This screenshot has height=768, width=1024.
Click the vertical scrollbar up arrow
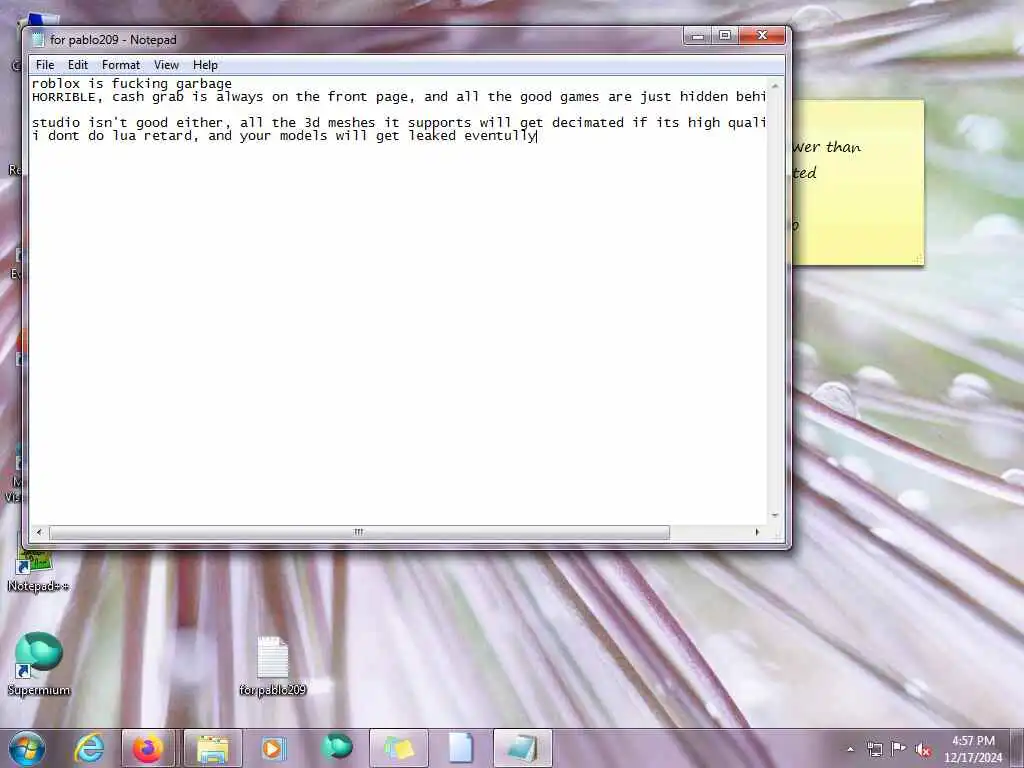click(775, 86)
